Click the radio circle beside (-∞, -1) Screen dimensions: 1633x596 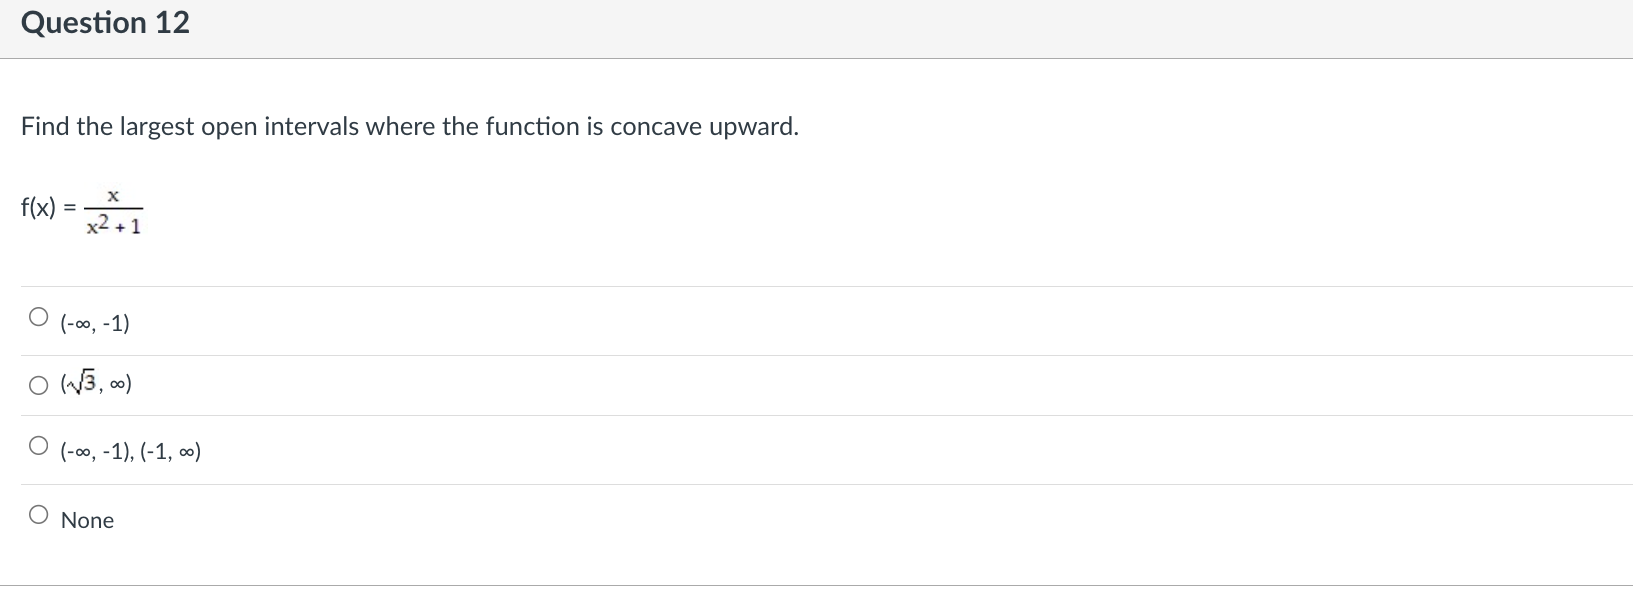38,316
